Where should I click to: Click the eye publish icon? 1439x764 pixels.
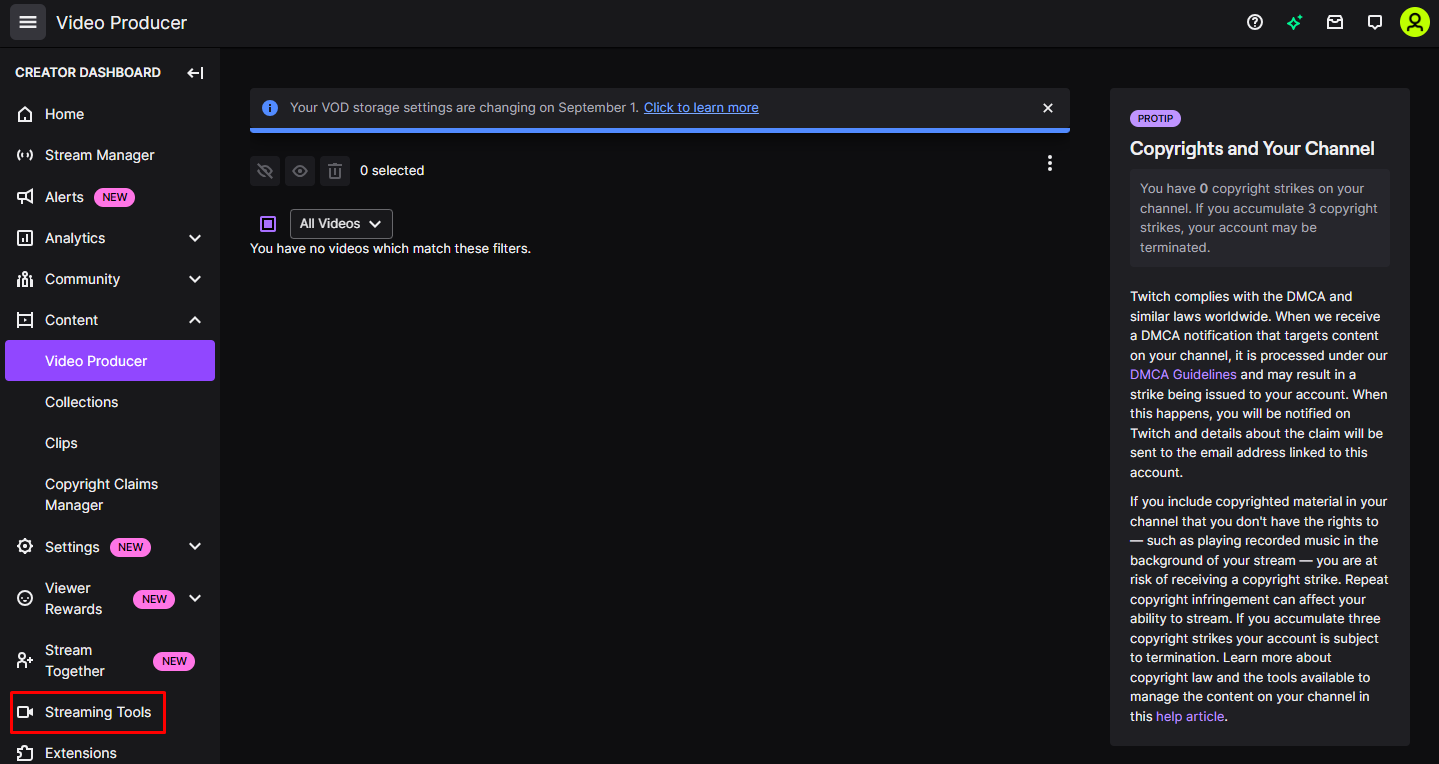pos(300,171)
